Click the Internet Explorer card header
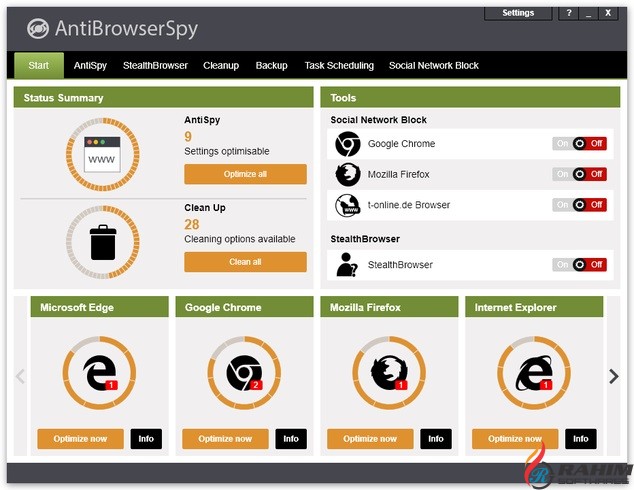 click(x=534, y=307)
